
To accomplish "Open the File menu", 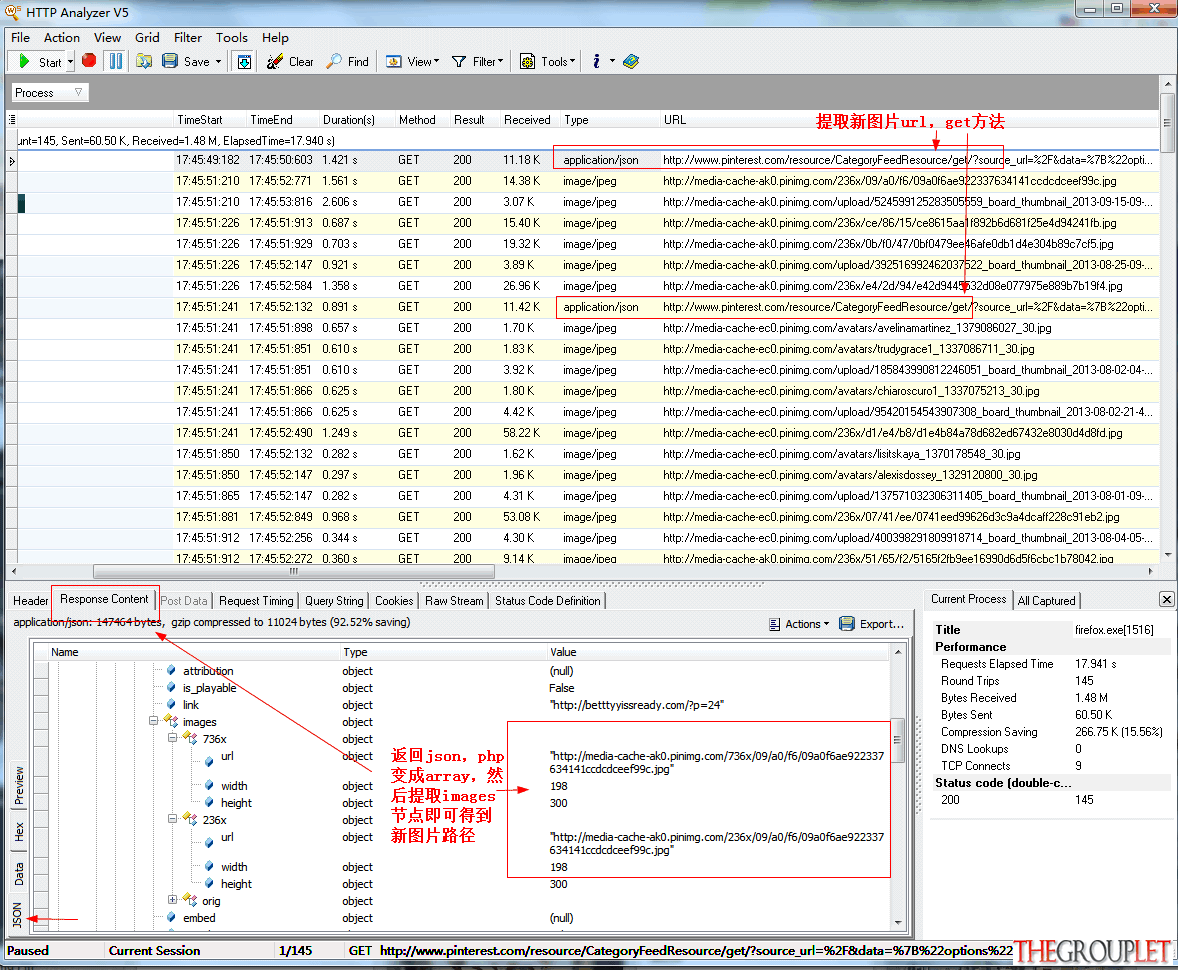I will click(20, 38).
